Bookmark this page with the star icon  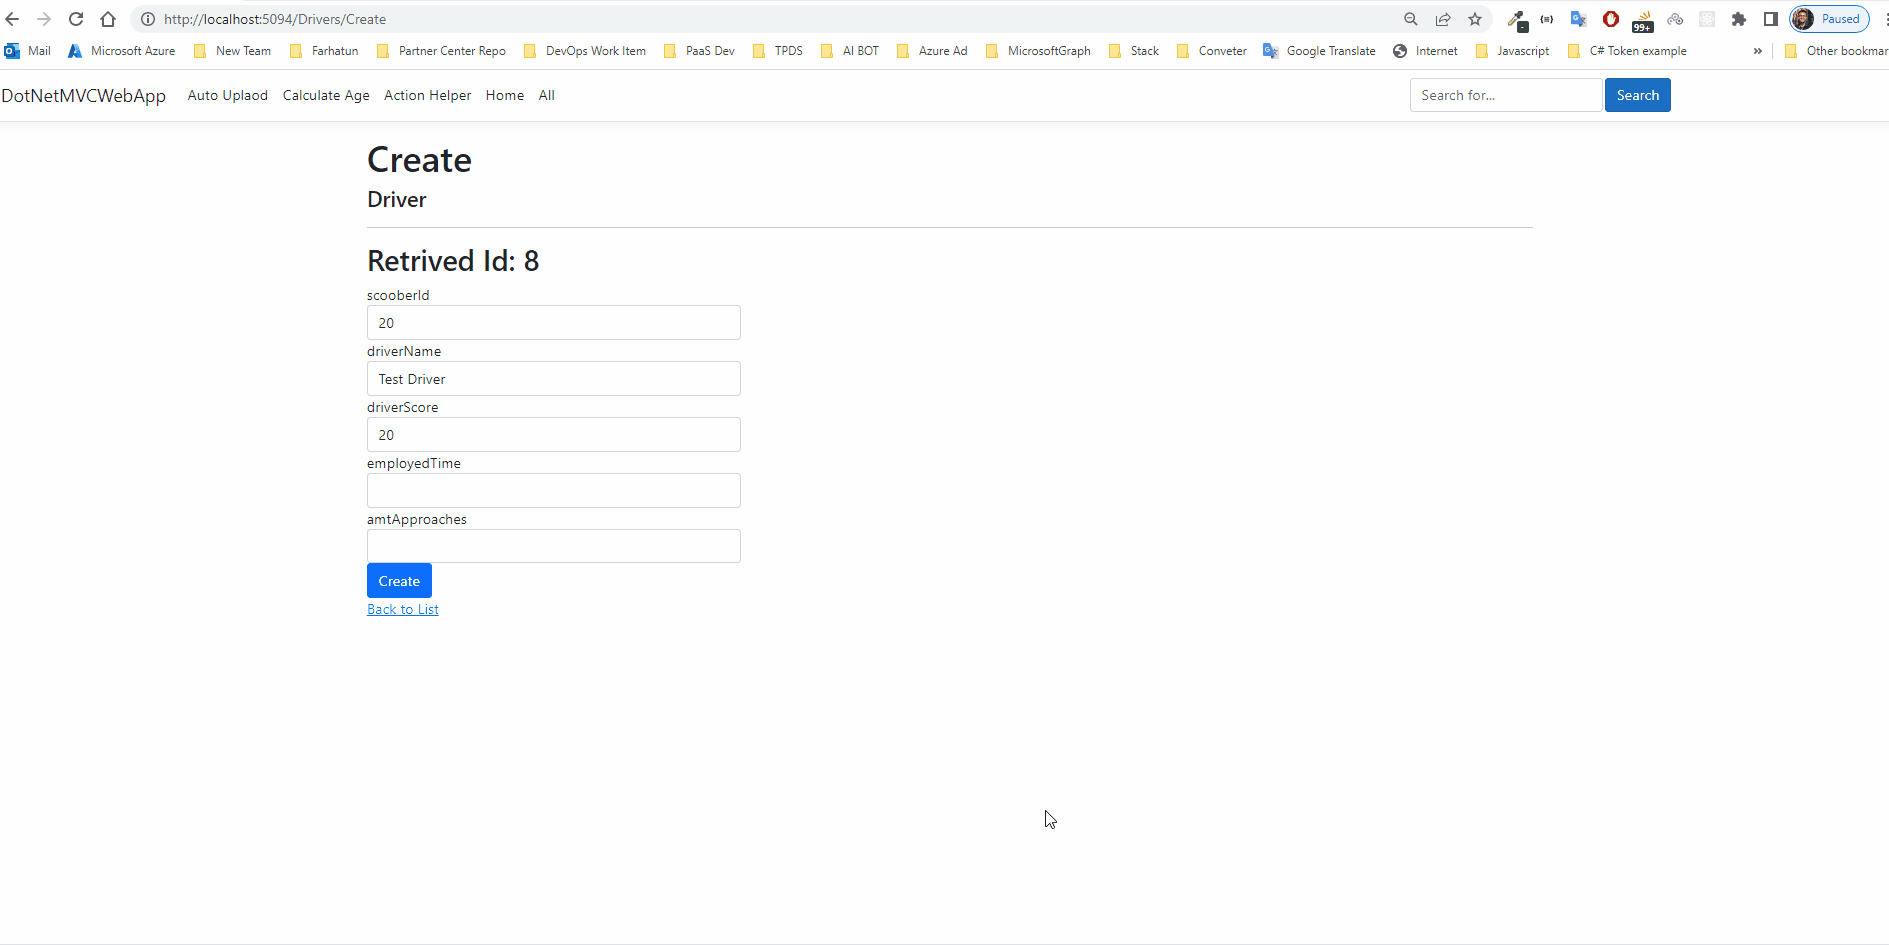coord(1475,19)
